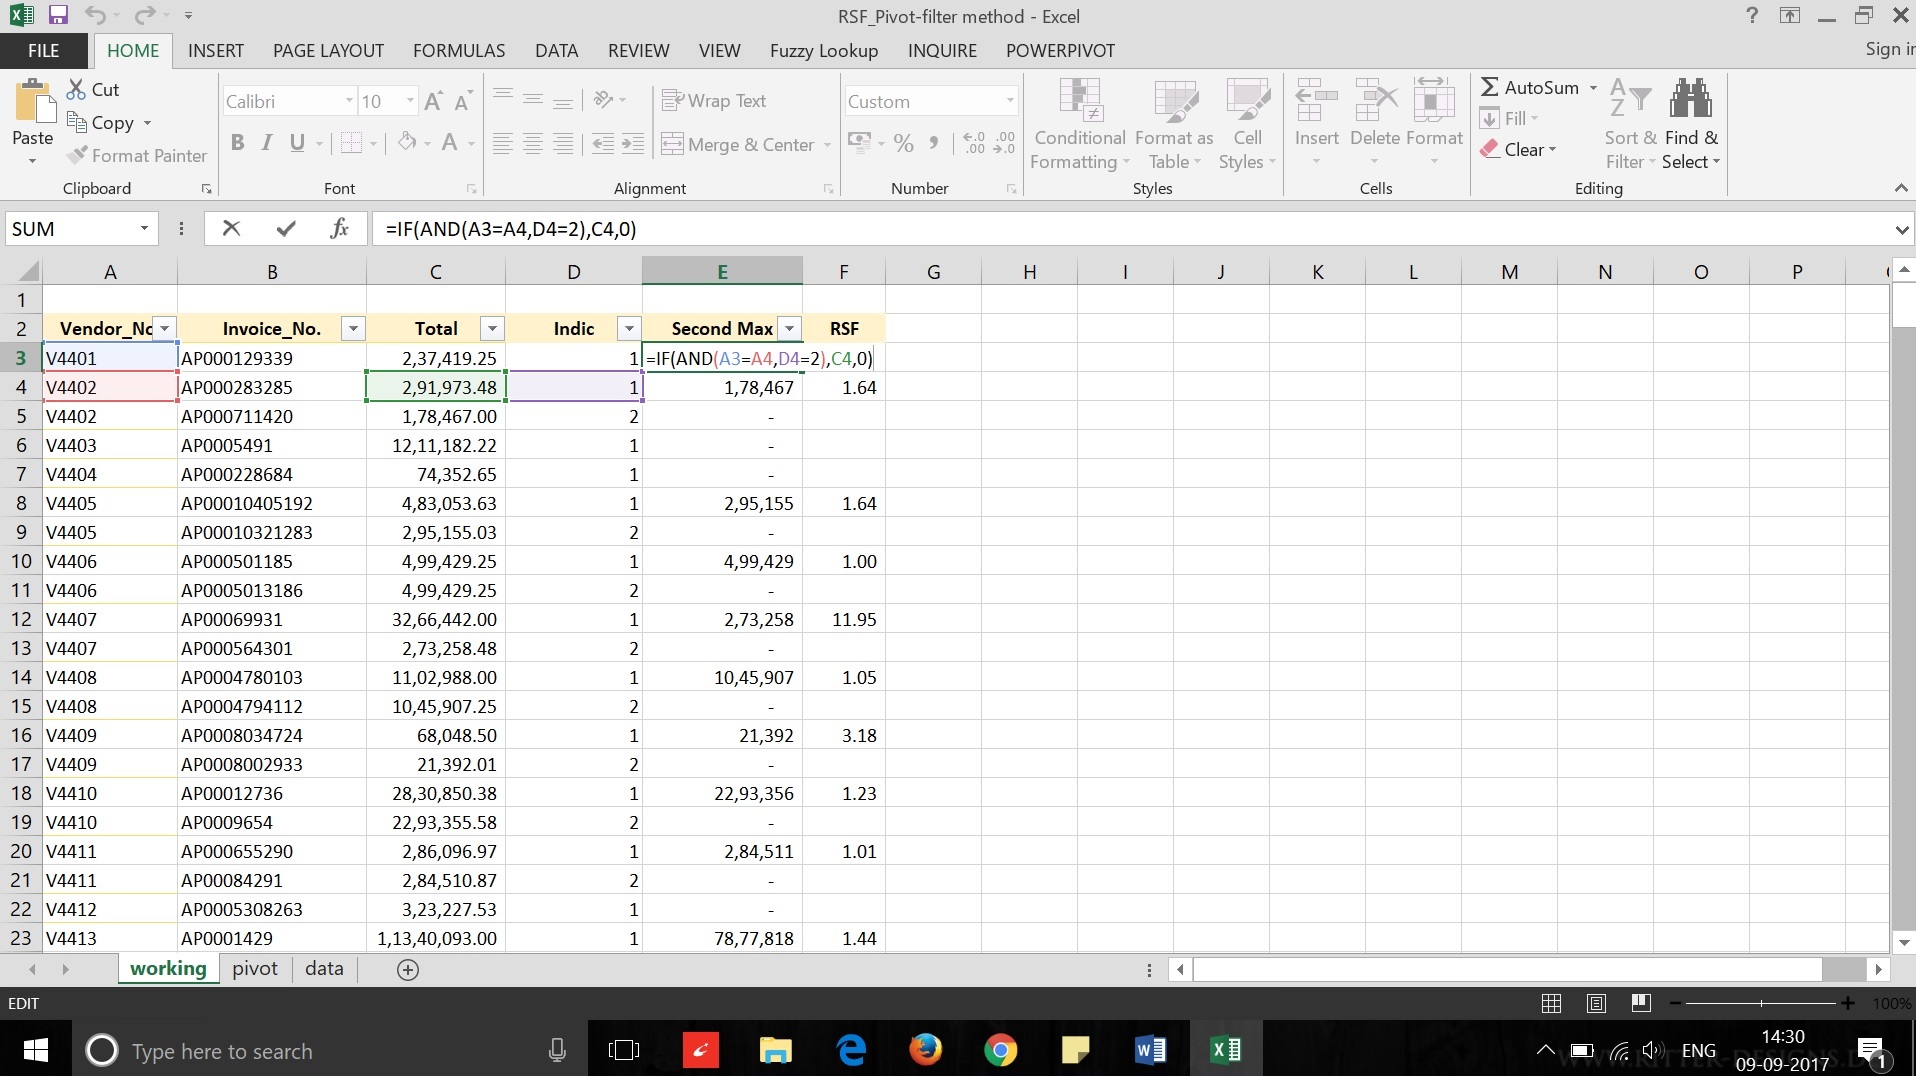Click the Font Color A icon

[450, 143]
